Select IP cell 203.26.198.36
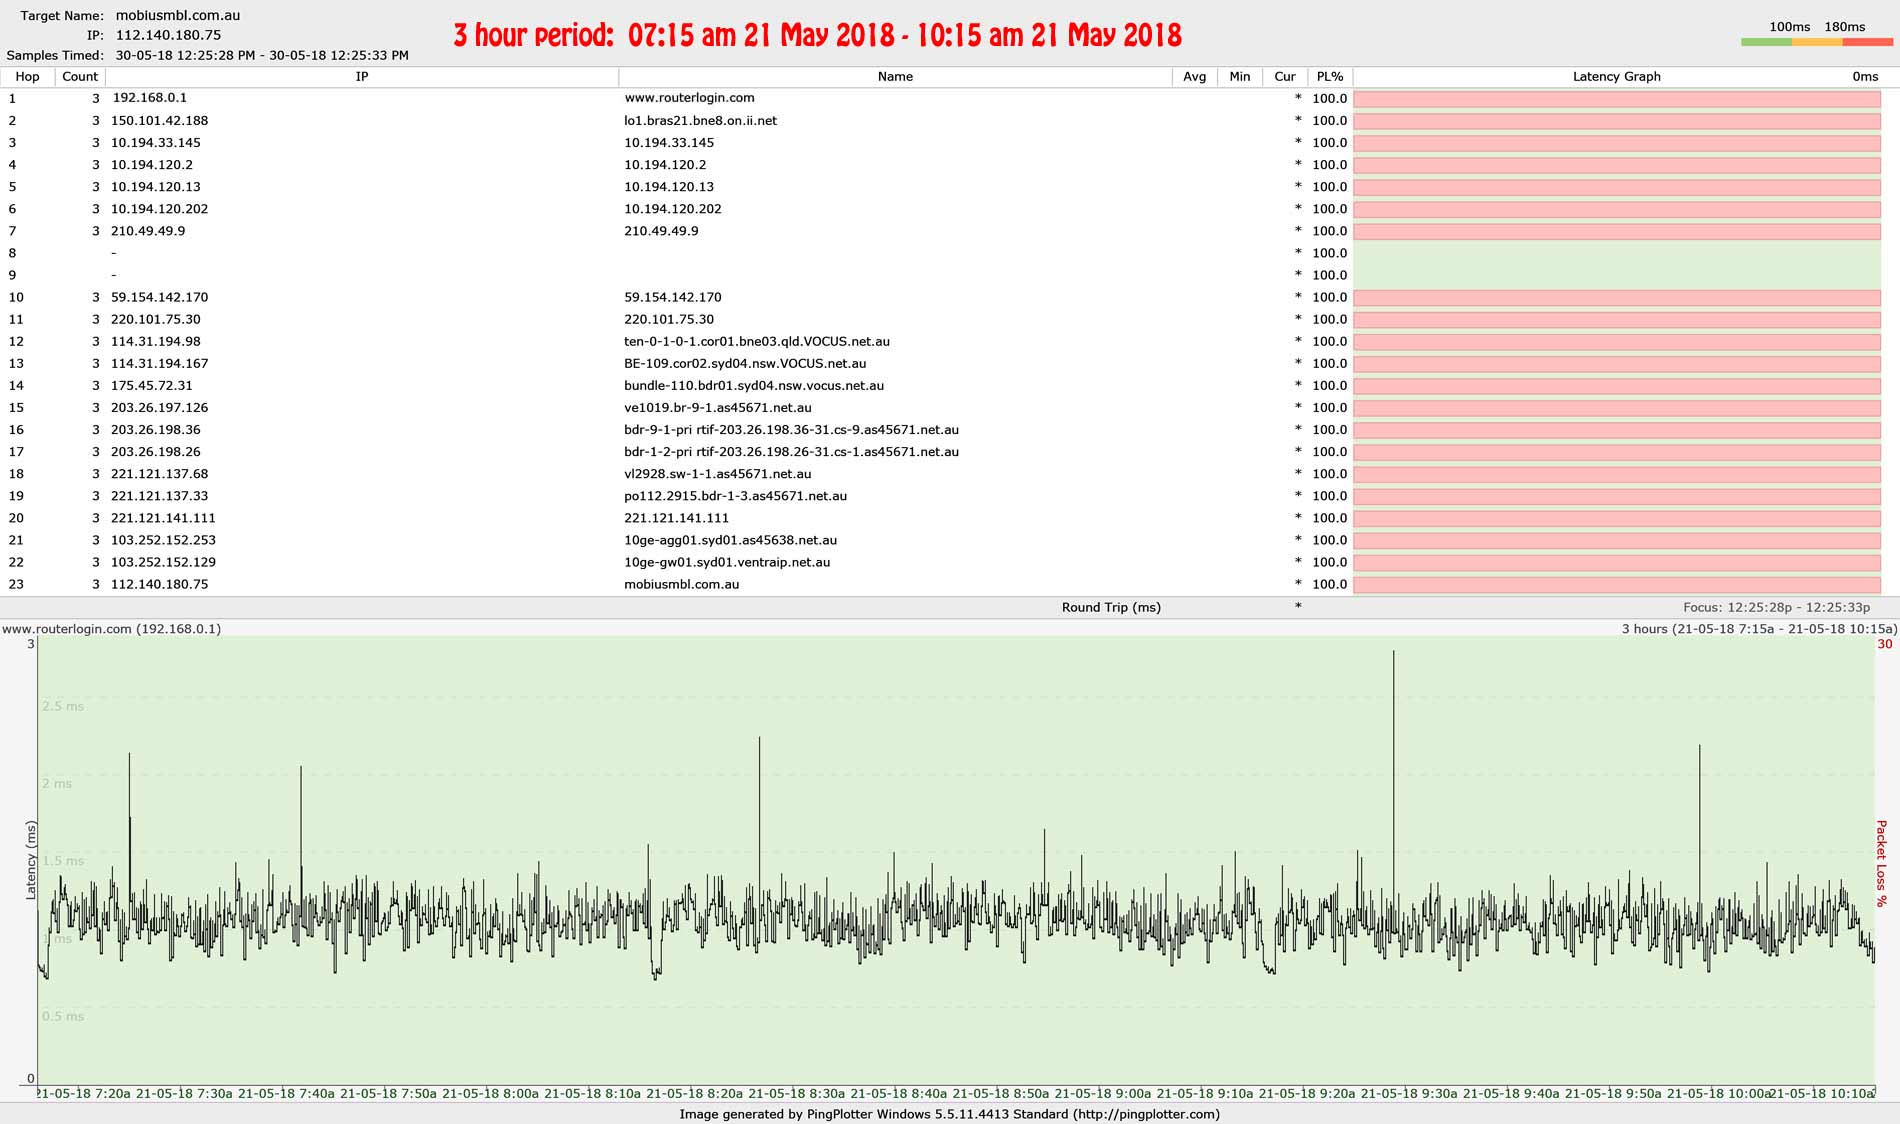 [x=156, y=429]
